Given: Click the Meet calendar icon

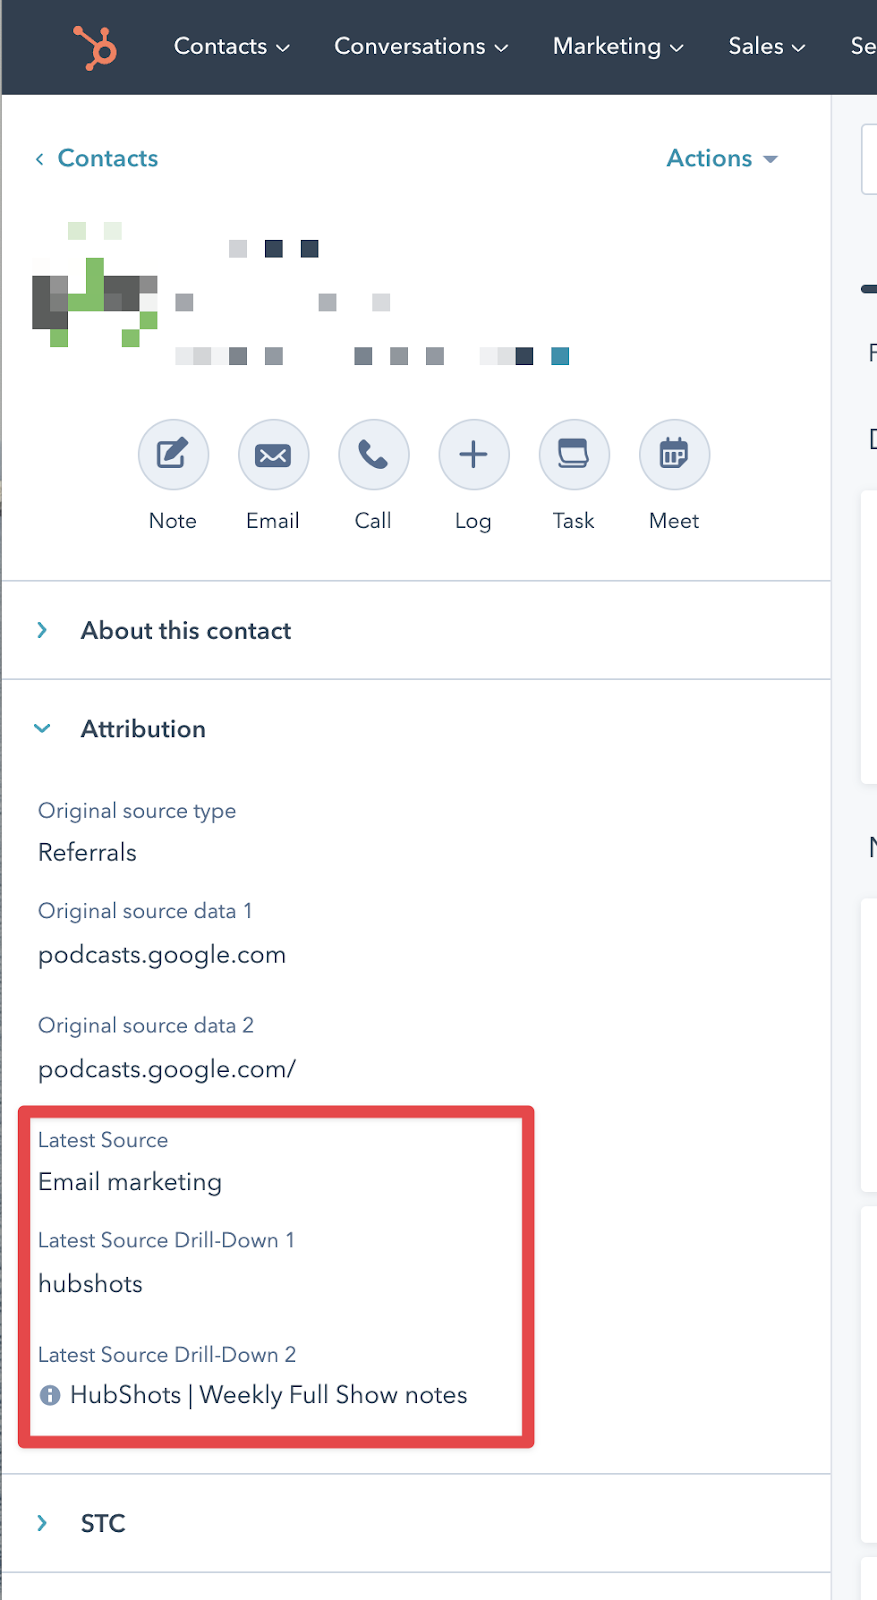Looking at the screenshot, I should tap(674, 454).
